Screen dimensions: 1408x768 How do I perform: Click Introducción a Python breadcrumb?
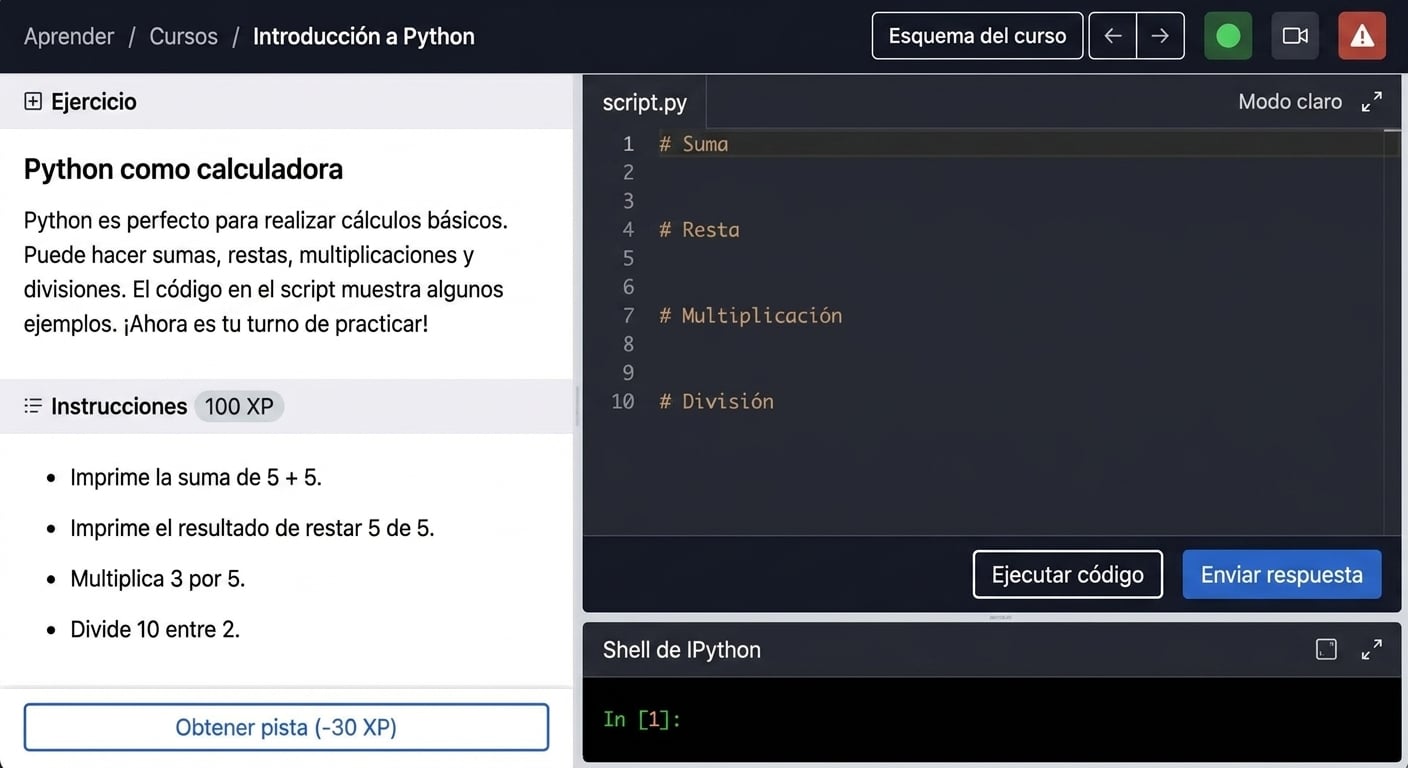point(364,36)
